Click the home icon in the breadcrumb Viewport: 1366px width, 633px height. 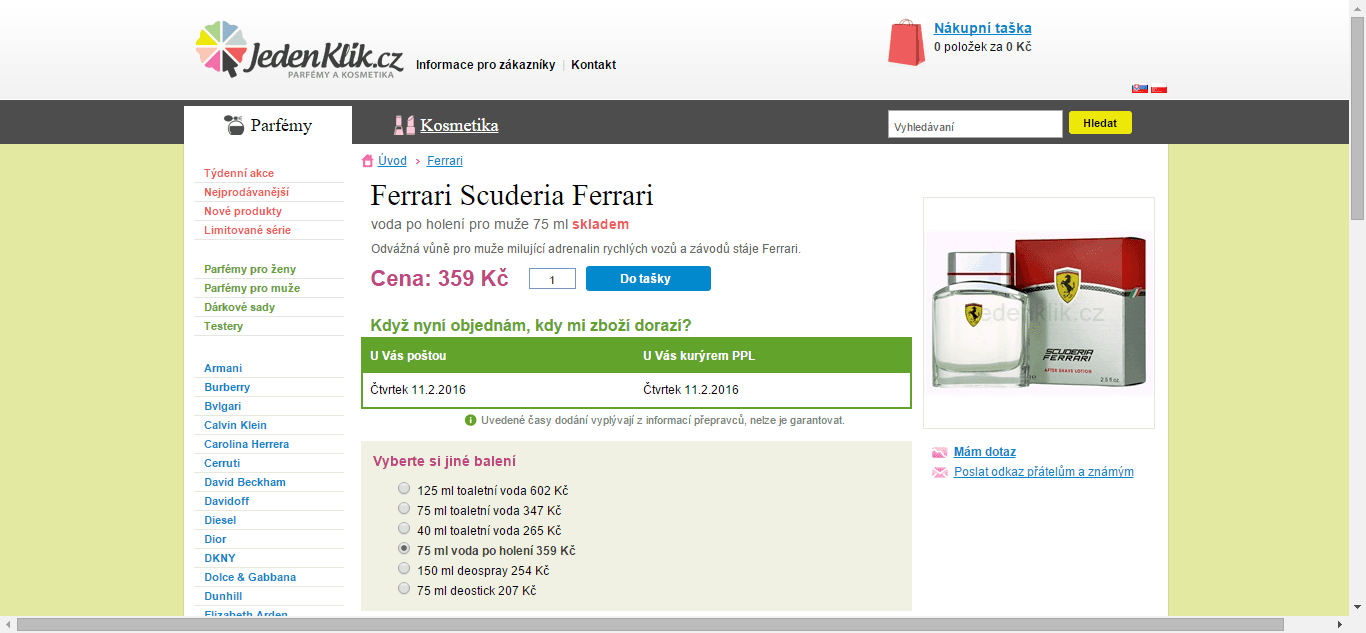point(367,160)
